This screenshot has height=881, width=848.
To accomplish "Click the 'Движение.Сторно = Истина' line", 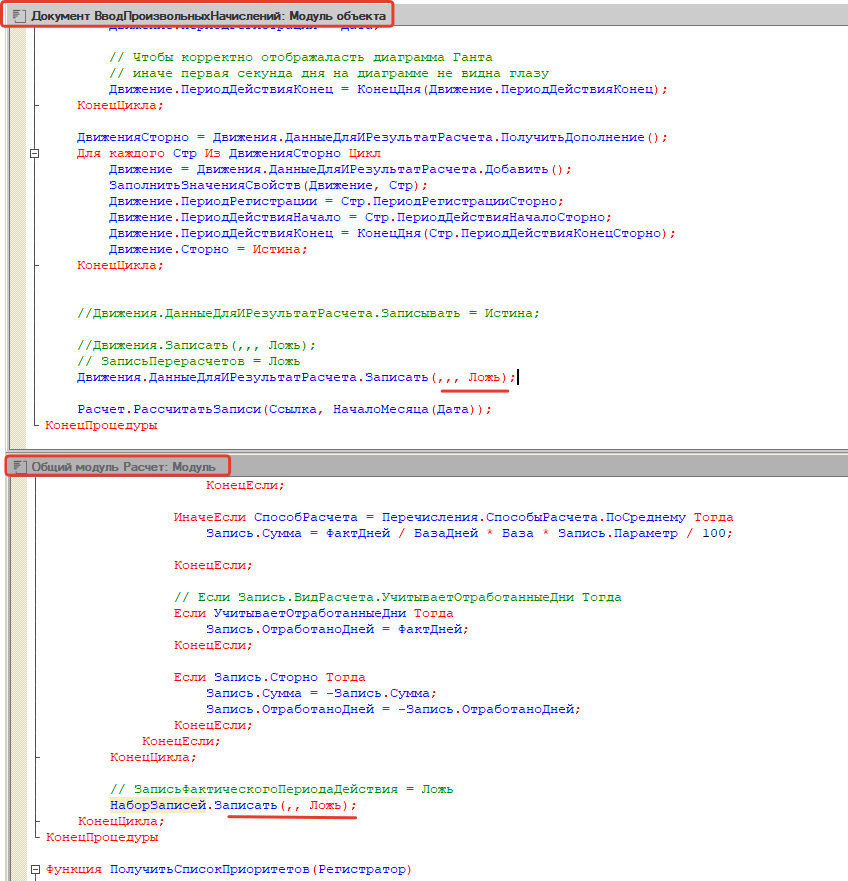I will (208, 249).
